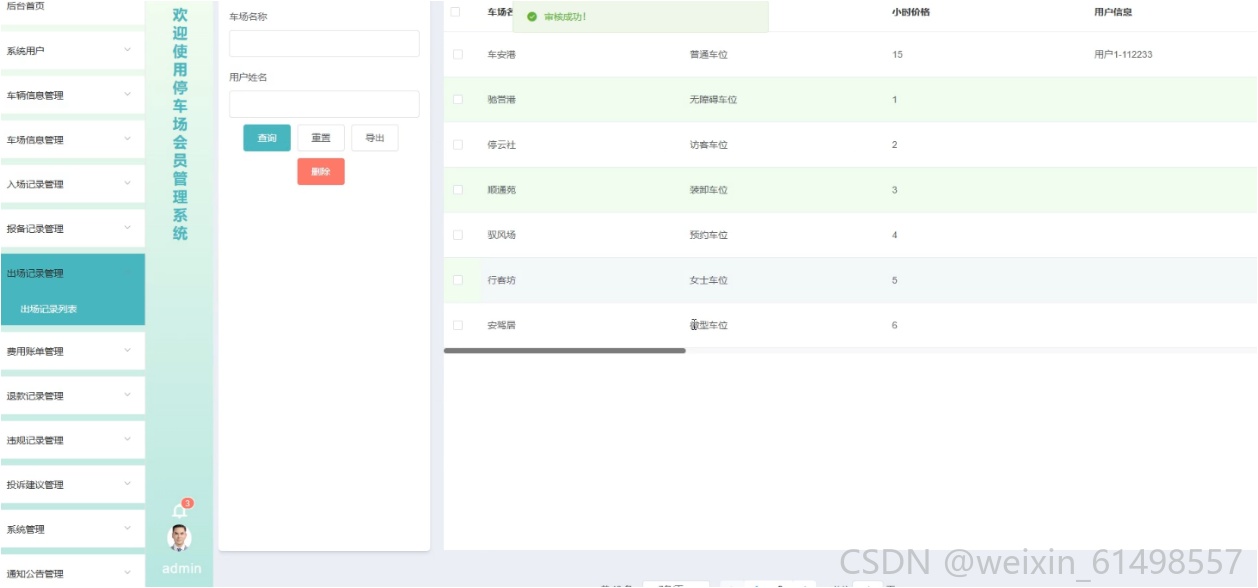
Task: Click the 访客车位 cell
Action: pyautogui.click(x=709, y=145)
